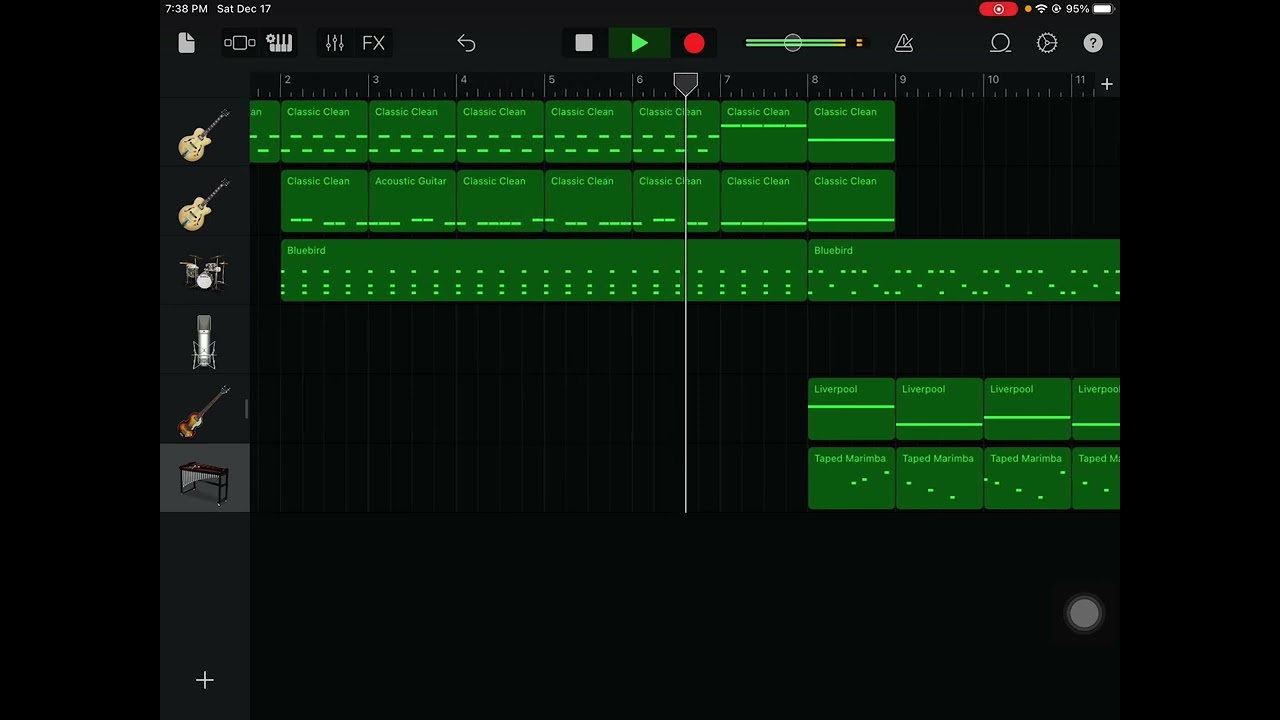Viewport: 1280px width, 720px height.
Task: Select the drum kit track header
Action: [204, 270]
